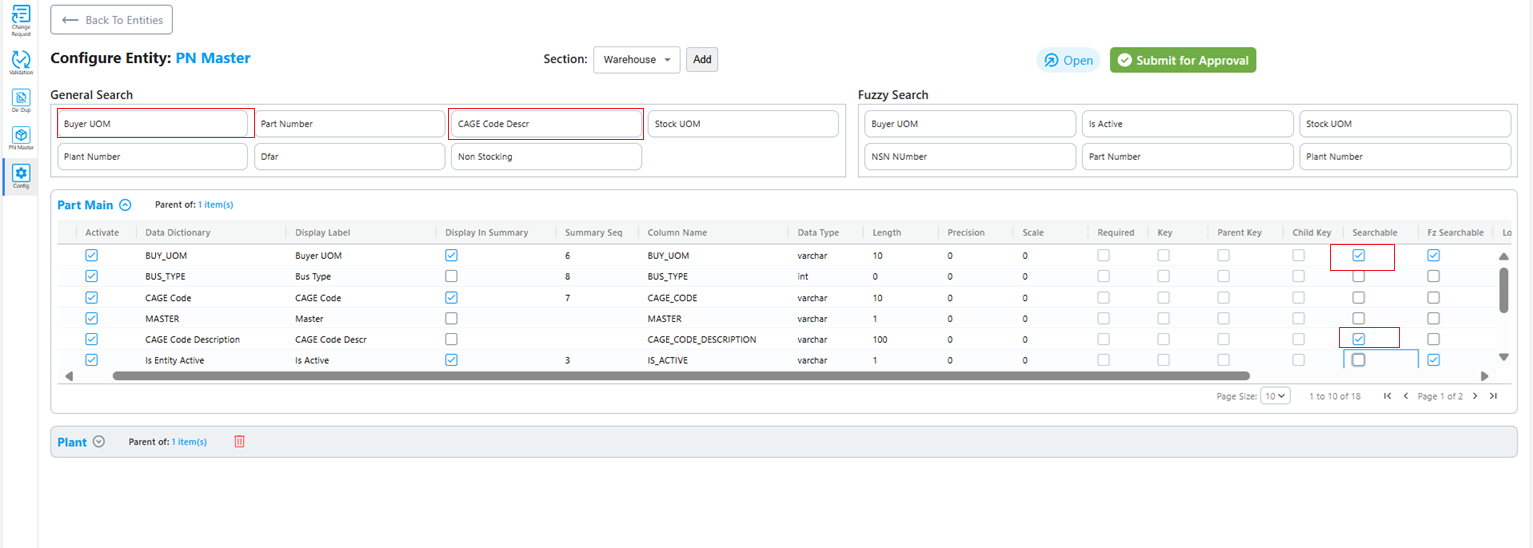
Task: Click Back To Entities button
Action: click(112, 20)
